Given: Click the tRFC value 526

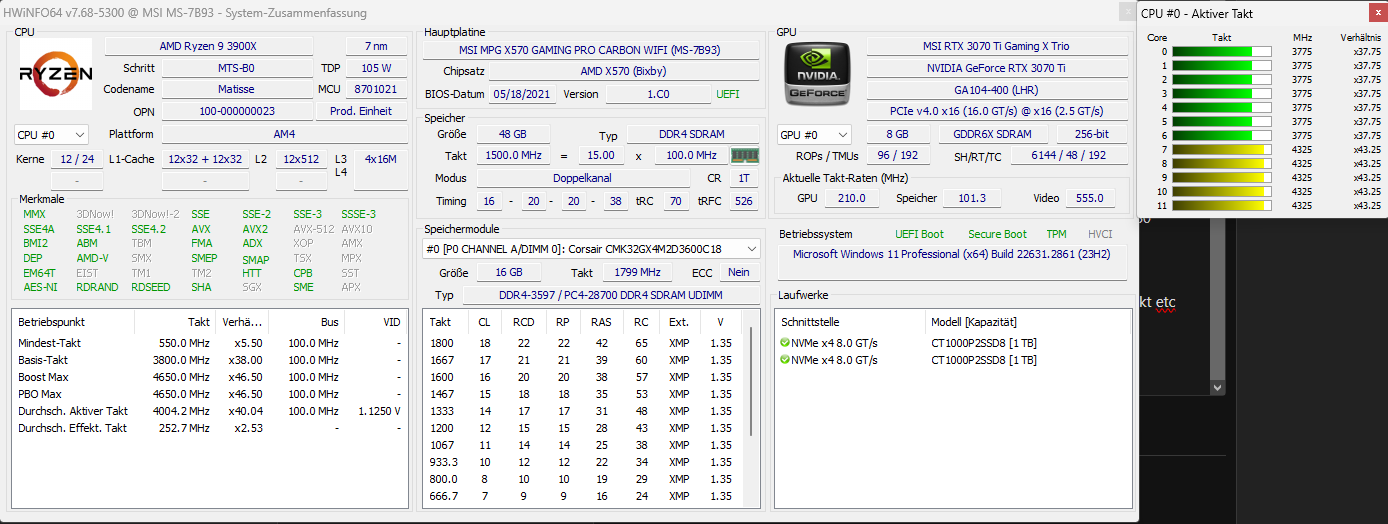Looking at the screenshot, I should (x=743, y=201).
